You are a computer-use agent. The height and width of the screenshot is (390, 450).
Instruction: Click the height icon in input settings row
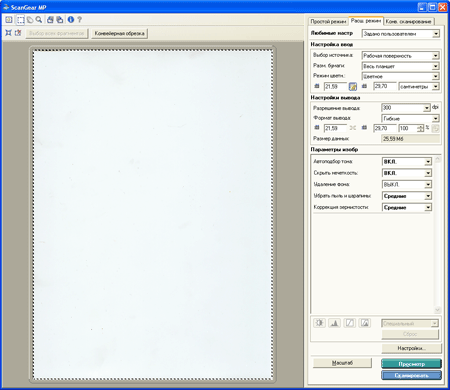click(x=364, y=86)
